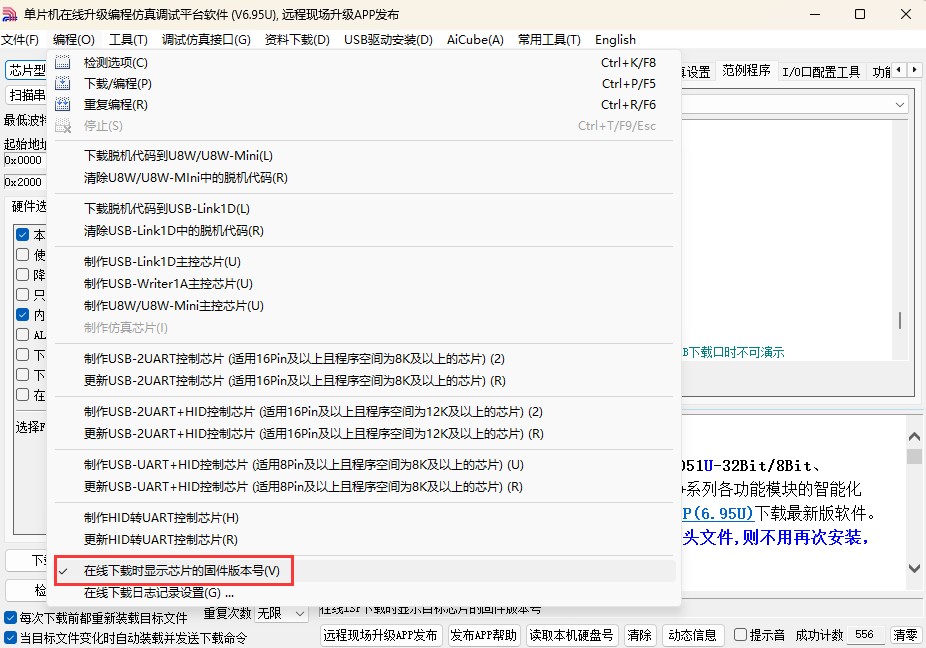Check the hardware option starting 只
This screenshot has height=648, width=926.
pos(22,295)
